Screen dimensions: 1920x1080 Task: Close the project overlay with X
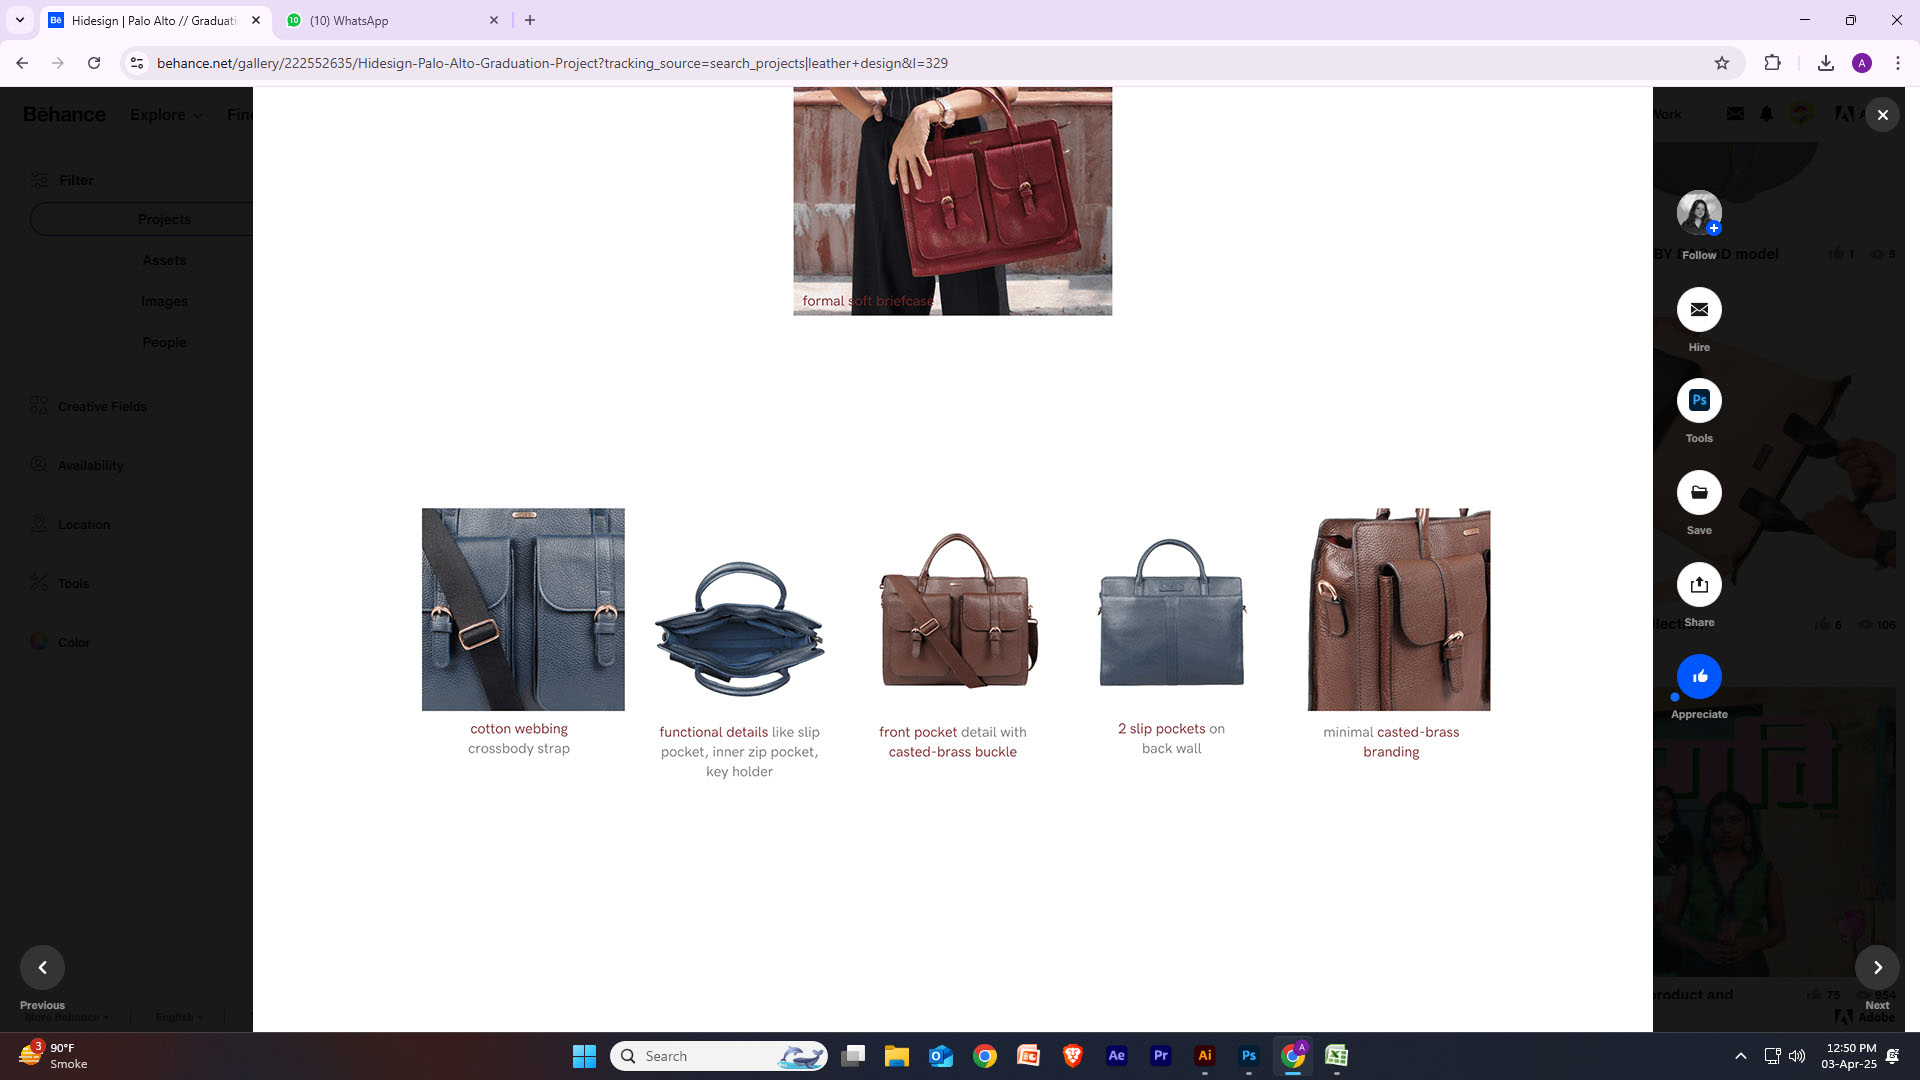pos(1882,115)
